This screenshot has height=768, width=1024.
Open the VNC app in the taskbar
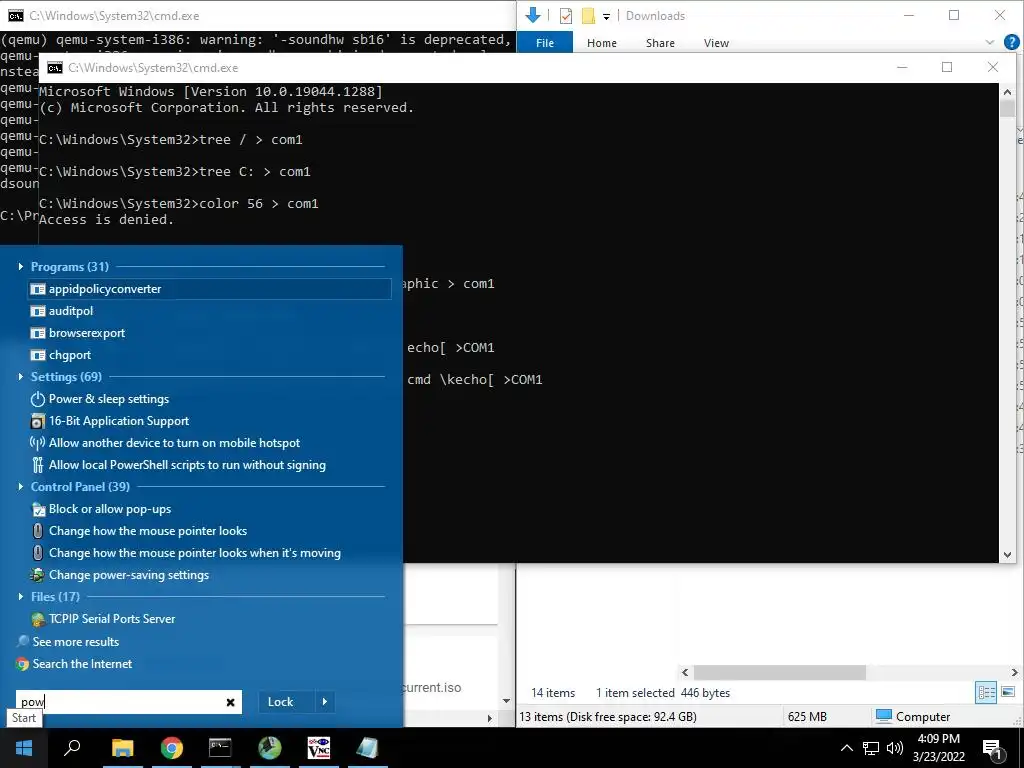click(318, 748)
